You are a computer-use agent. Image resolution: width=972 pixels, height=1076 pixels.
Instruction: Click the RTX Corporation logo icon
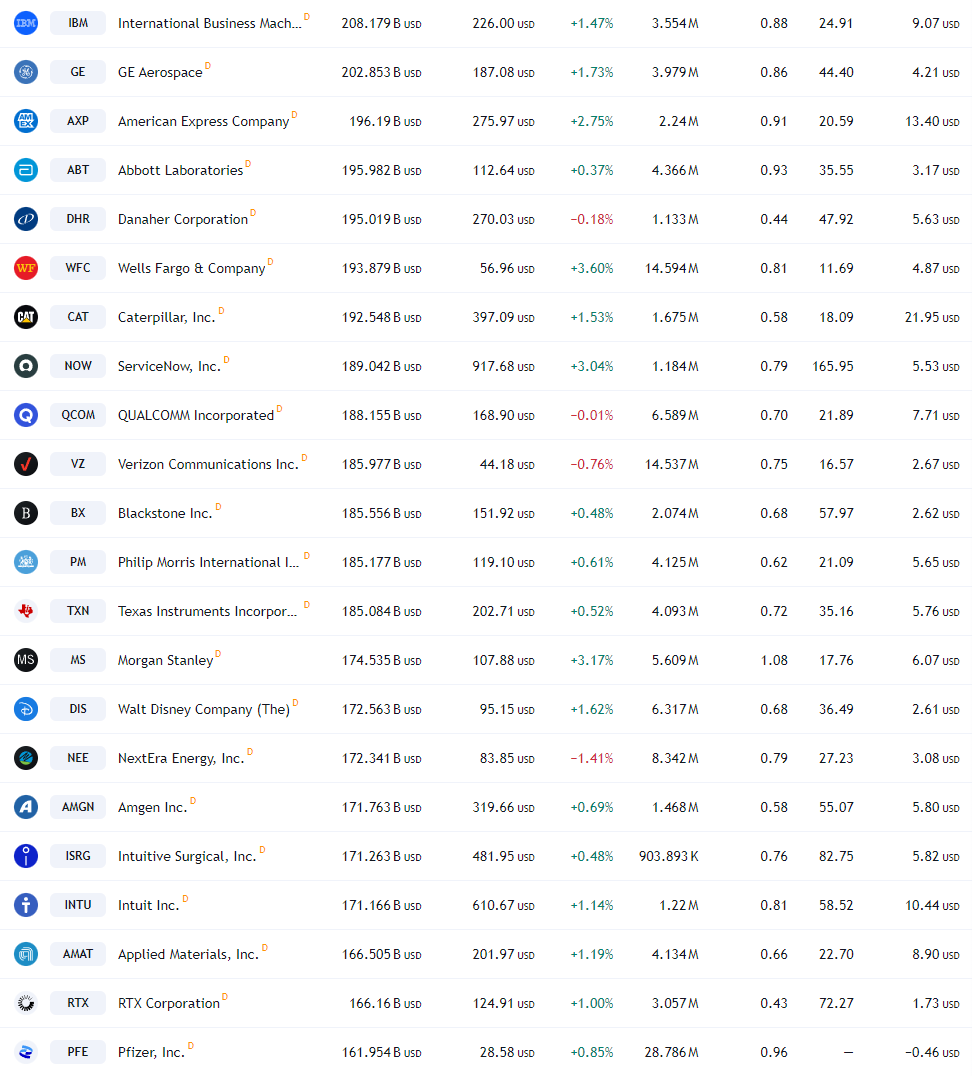(x=26, y=1003)
